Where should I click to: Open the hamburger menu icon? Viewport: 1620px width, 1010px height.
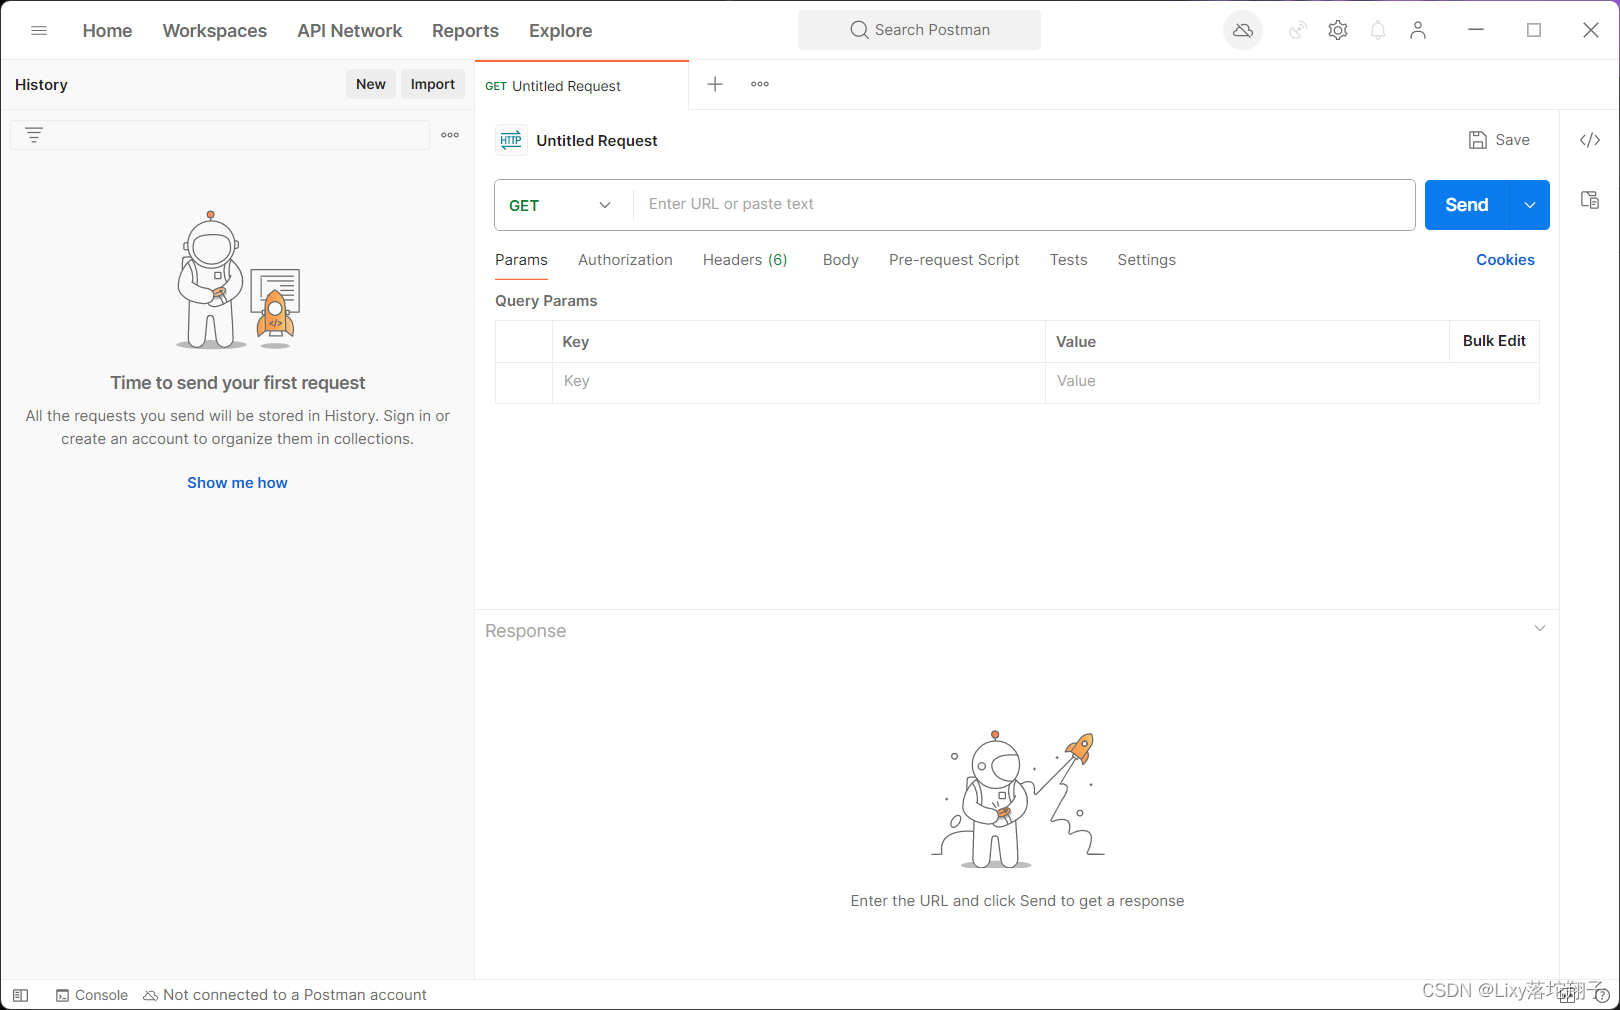point(39,30)
